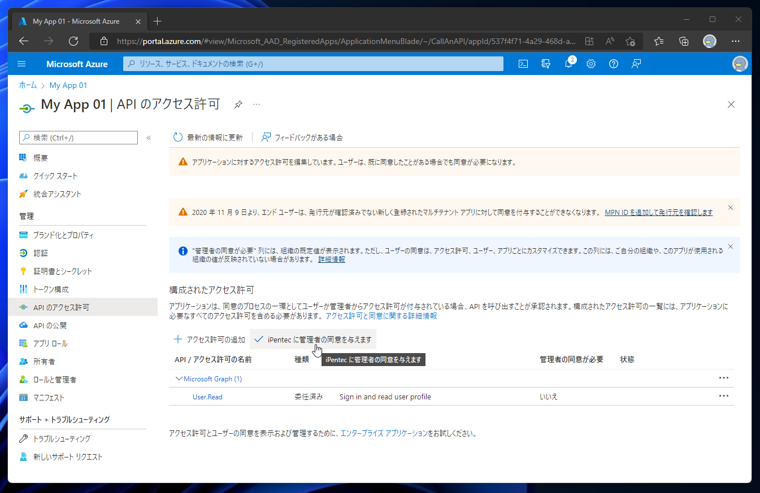
Task: Collapse the Microsoft Graph (1) group
Action: pyautogui.click(x=178, y=379)
